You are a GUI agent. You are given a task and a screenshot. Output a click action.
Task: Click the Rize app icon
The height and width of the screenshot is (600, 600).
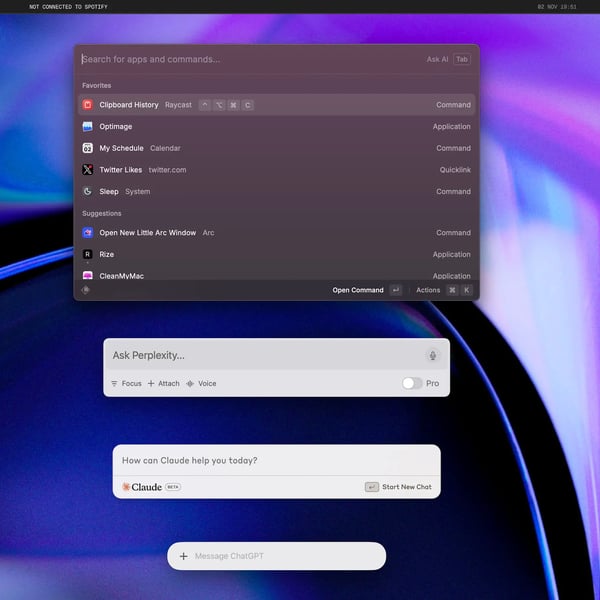88,254
